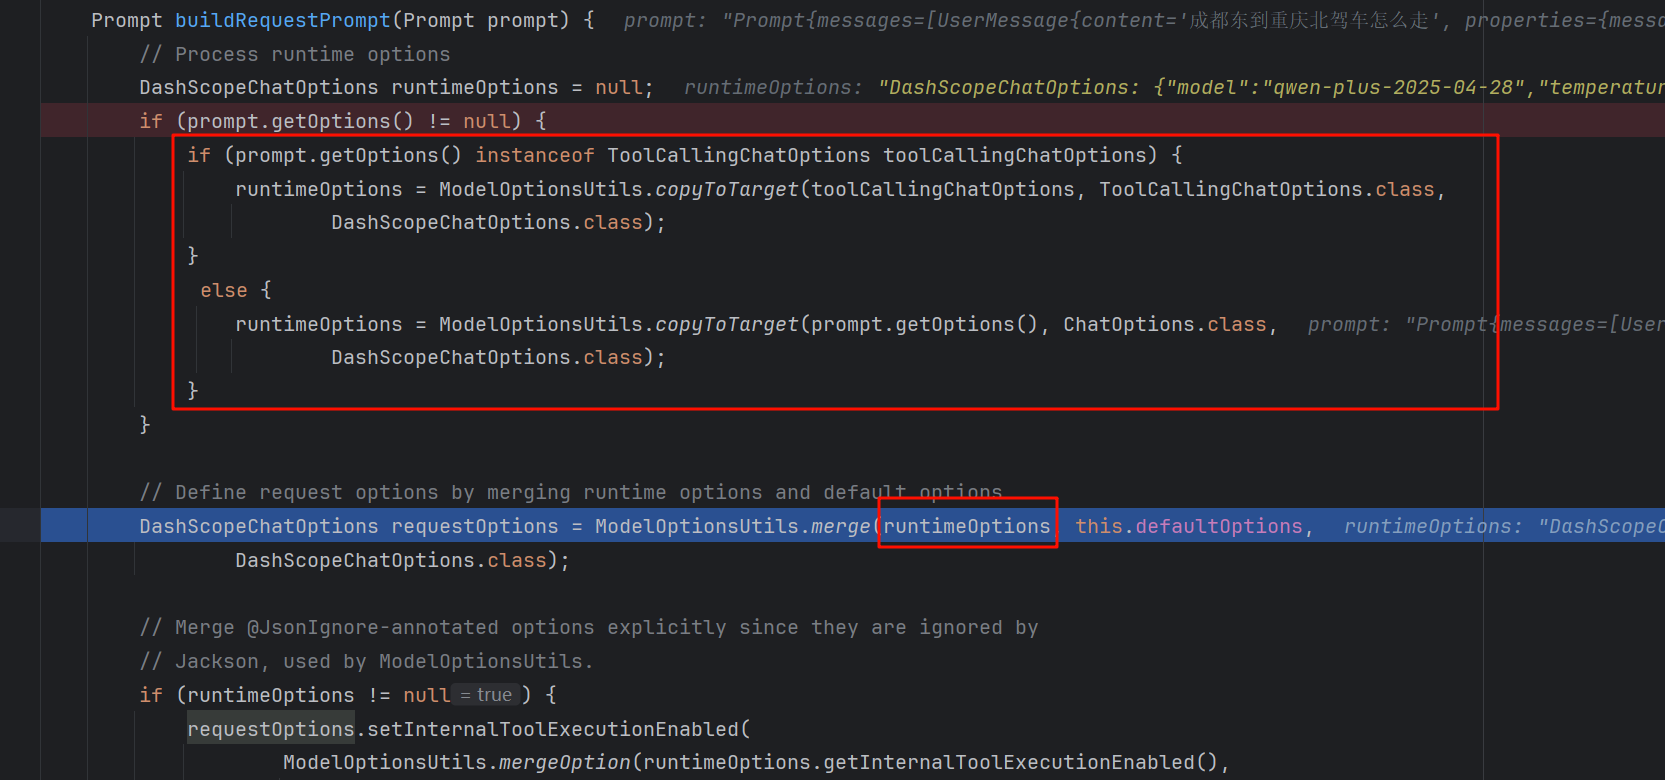1665x780 pixels.
Task: Click the merge method call on ModelOptionsUtils
Action: (840, 526)
